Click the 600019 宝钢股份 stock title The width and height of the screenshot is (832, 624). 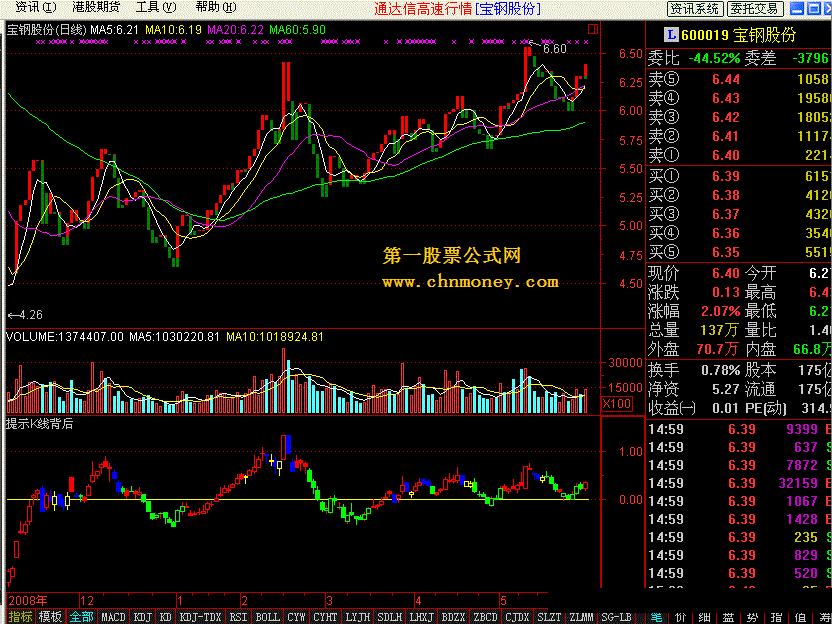click(739, 35)
